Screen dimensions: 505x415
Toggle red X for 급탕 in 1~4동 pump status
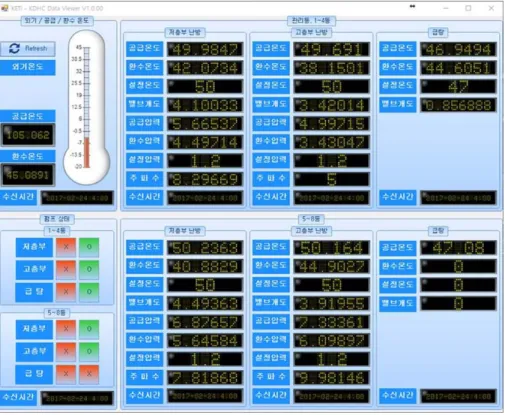(66, 292)
